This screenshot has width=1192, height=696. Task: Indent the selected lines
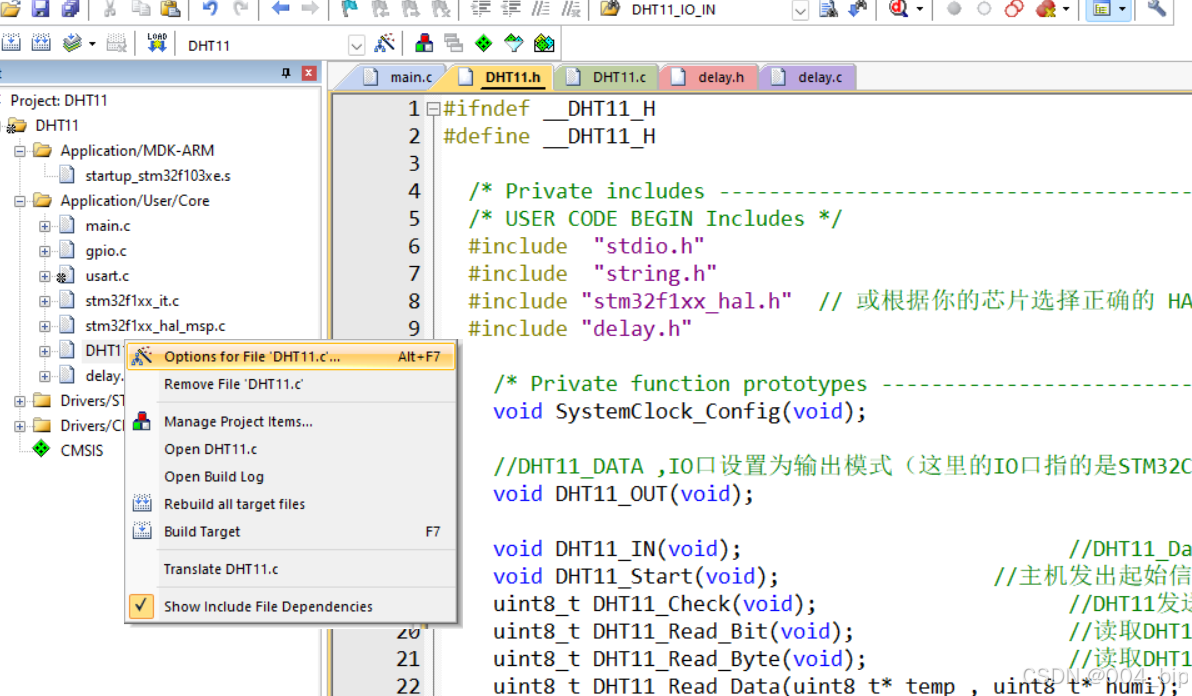coord(480,9)
